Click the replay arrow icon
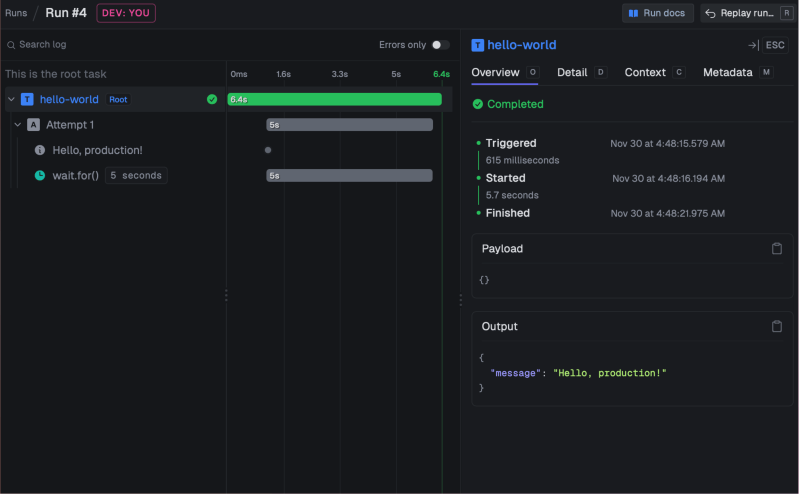 (710, 13)
